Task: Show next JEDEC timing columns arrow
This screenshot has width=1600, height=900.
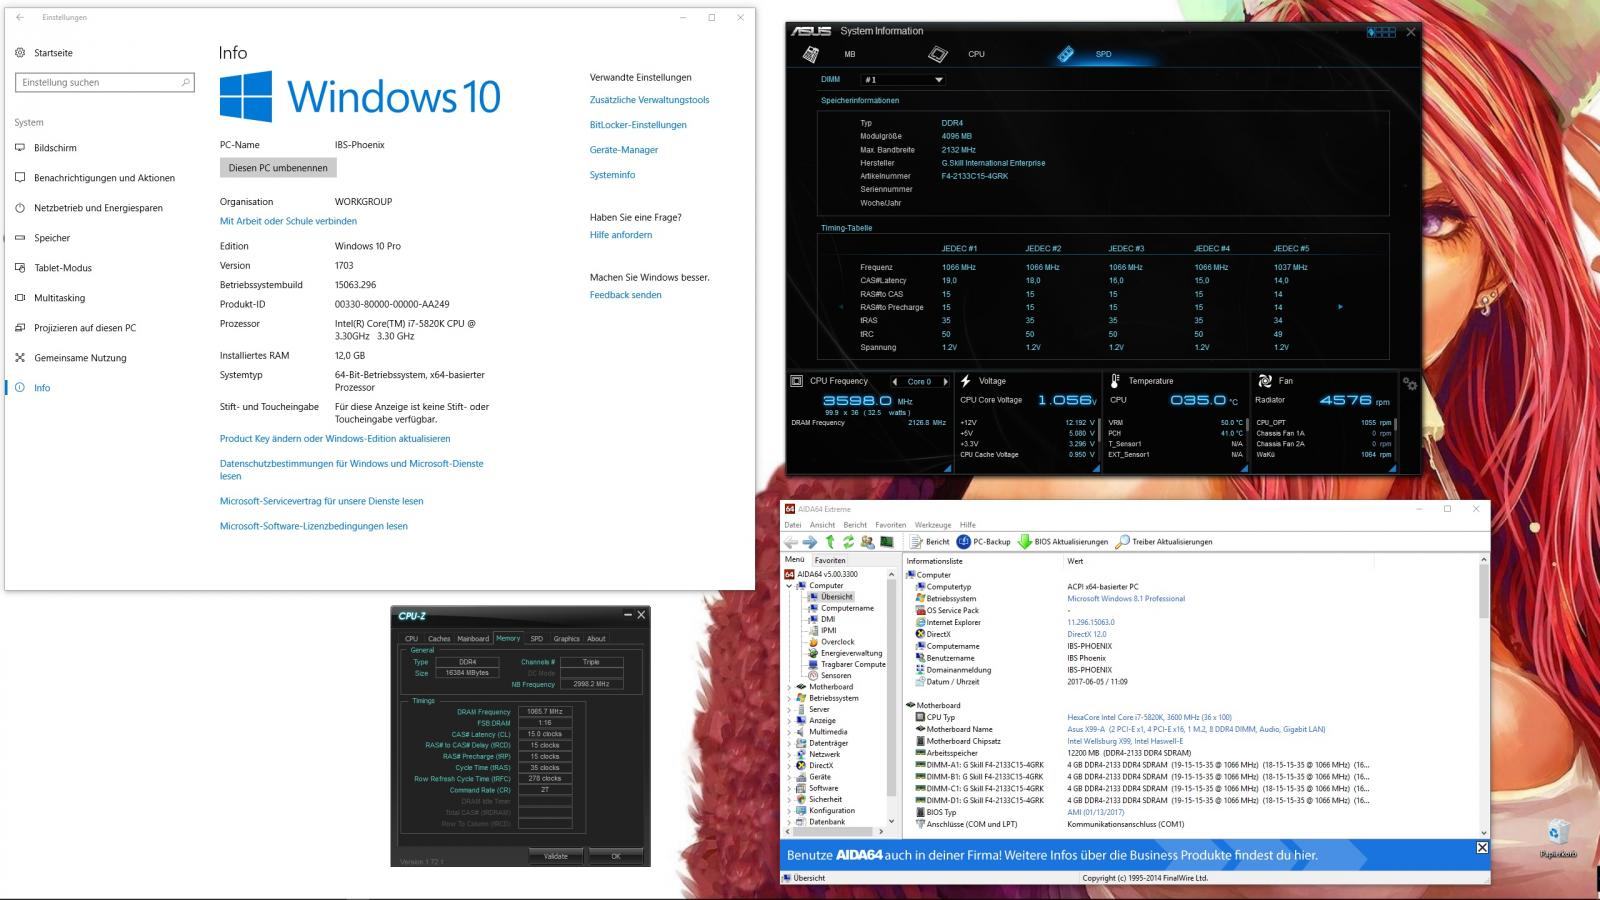Action: pos(1340,307)
